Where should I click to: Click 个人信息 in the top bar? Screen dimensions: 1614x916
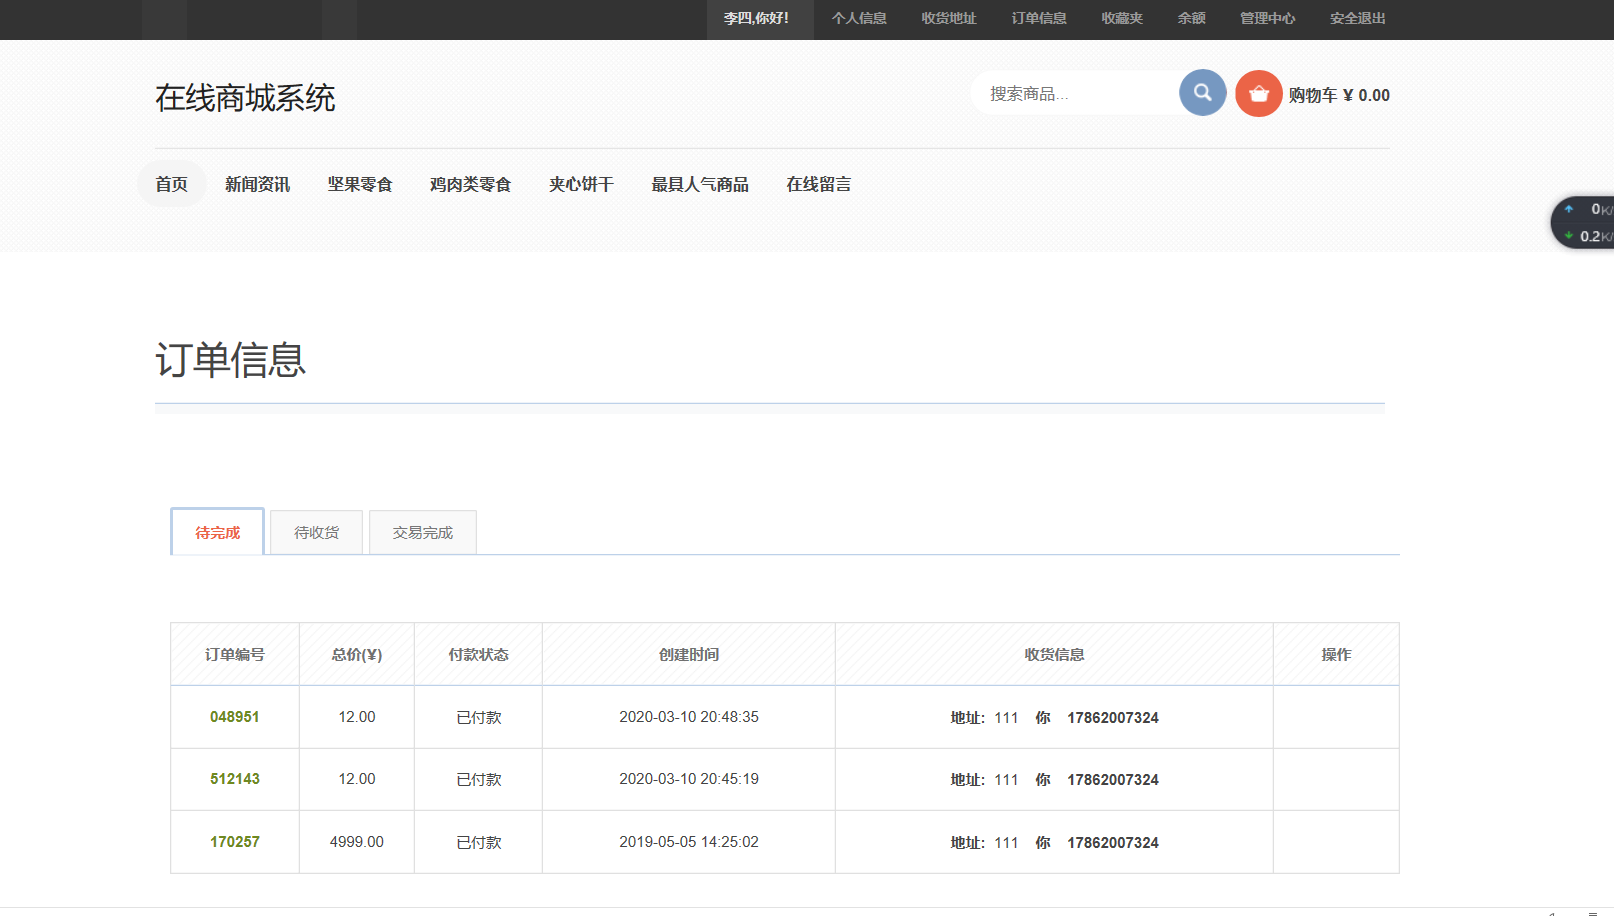coord(859,18)
